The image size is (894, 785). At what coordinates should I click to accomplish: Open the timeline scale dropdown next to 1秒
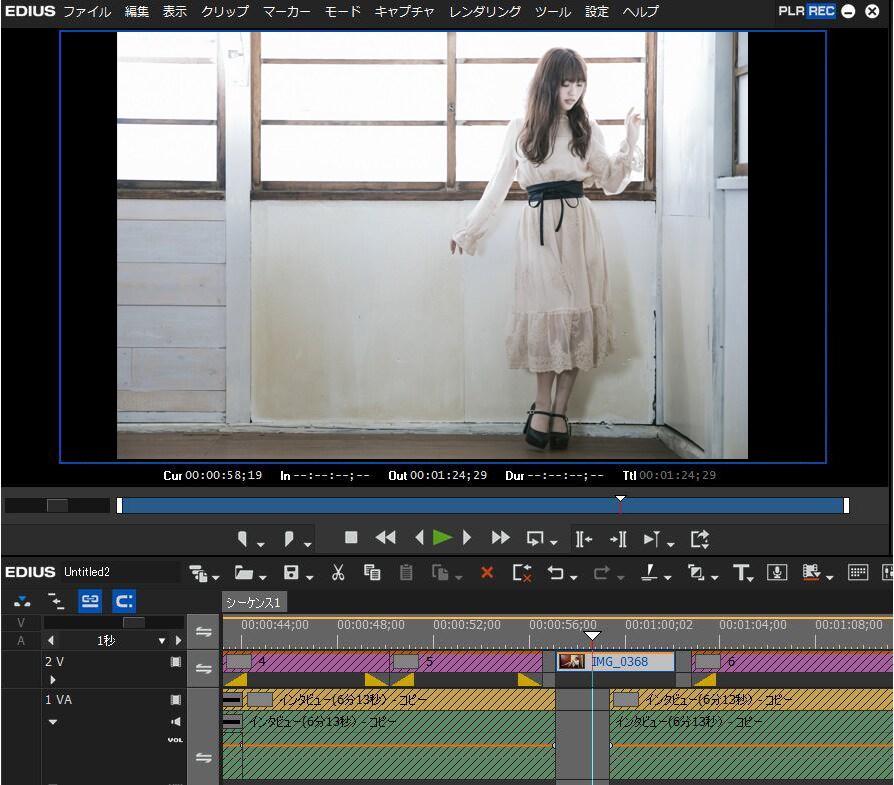tap(162, 641)
